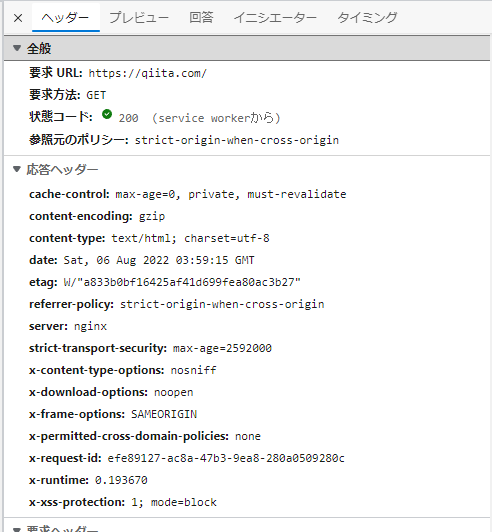Open the タイミング tab
Viewport: 492px width, 532px height.
click(367, 18)
